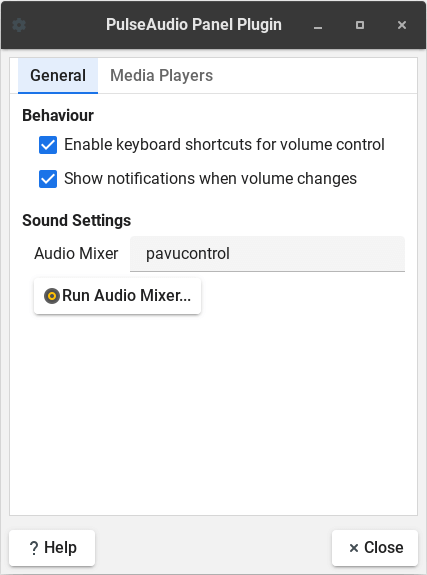This screenshot has width=427, height=575.
Task: Click the Audio Mixer label
Action: 76,254
